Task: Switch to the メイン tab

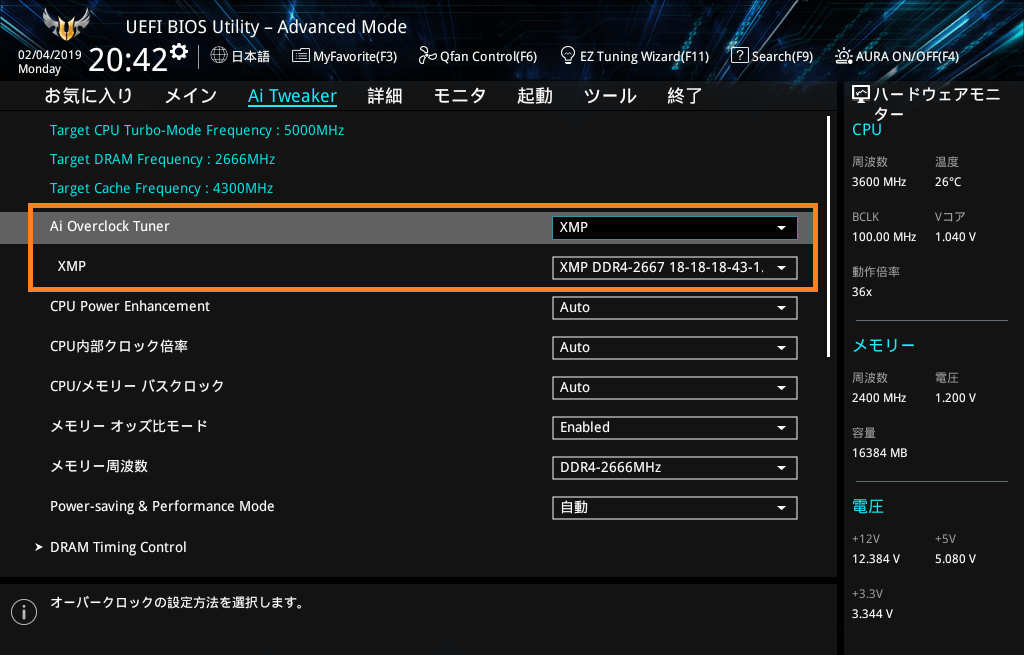Action: pyautogui.click(x=191, y=96)
